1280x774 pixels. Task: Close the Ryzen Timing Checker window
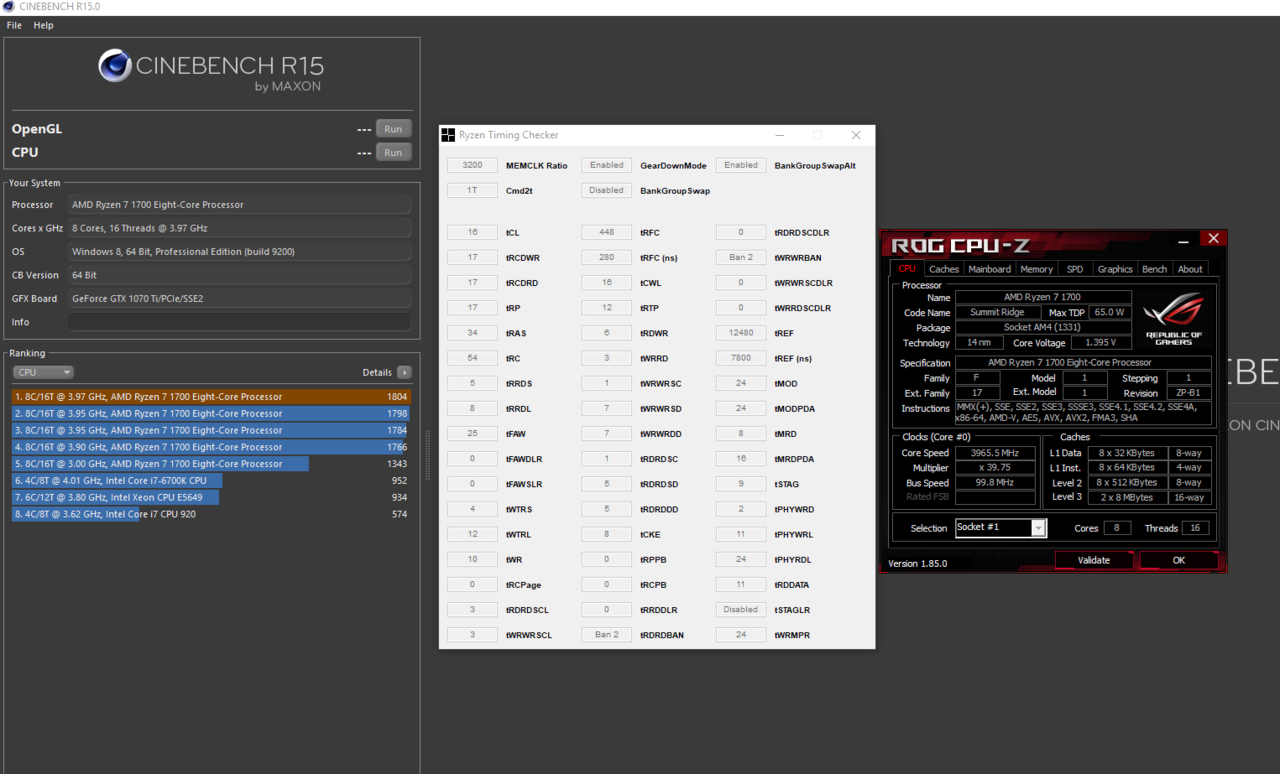point(856,135)
